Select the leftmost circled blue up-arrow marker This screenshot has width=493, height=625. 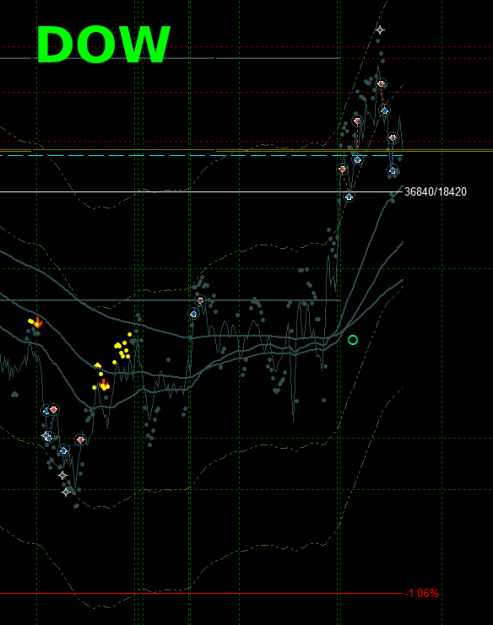coord(47,410)
